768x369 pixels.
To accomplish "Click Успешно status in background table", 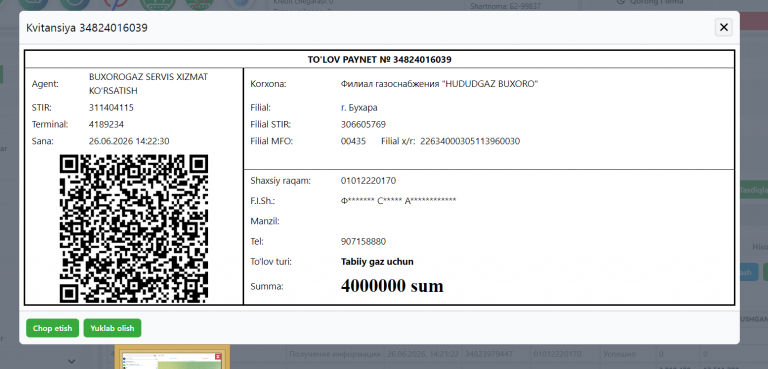I will click(621, 354).
